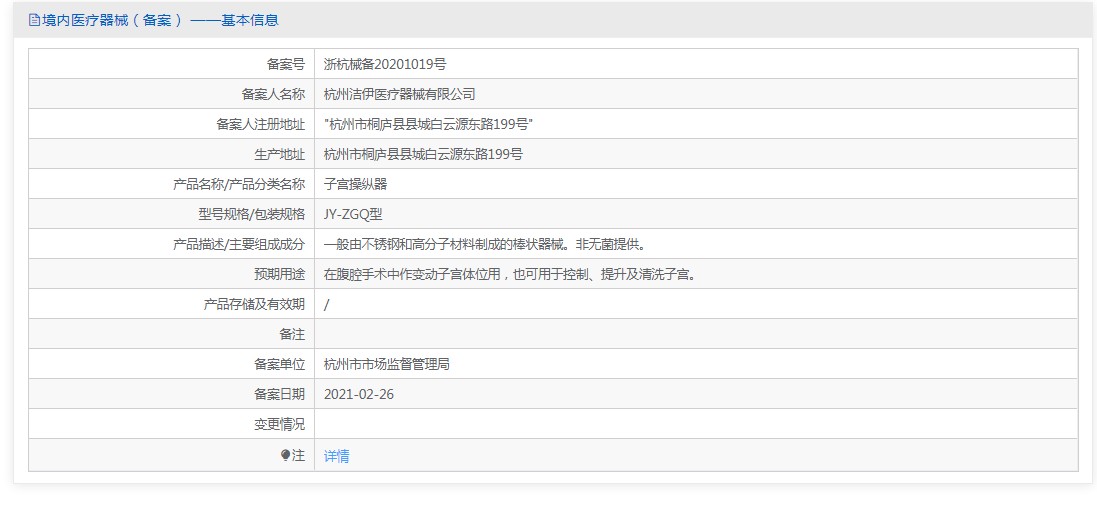Click the description 一般由不锈钢和高分子材料制成的棒状器械
This screenshot has height=509, width=1097.
point(447,245)
